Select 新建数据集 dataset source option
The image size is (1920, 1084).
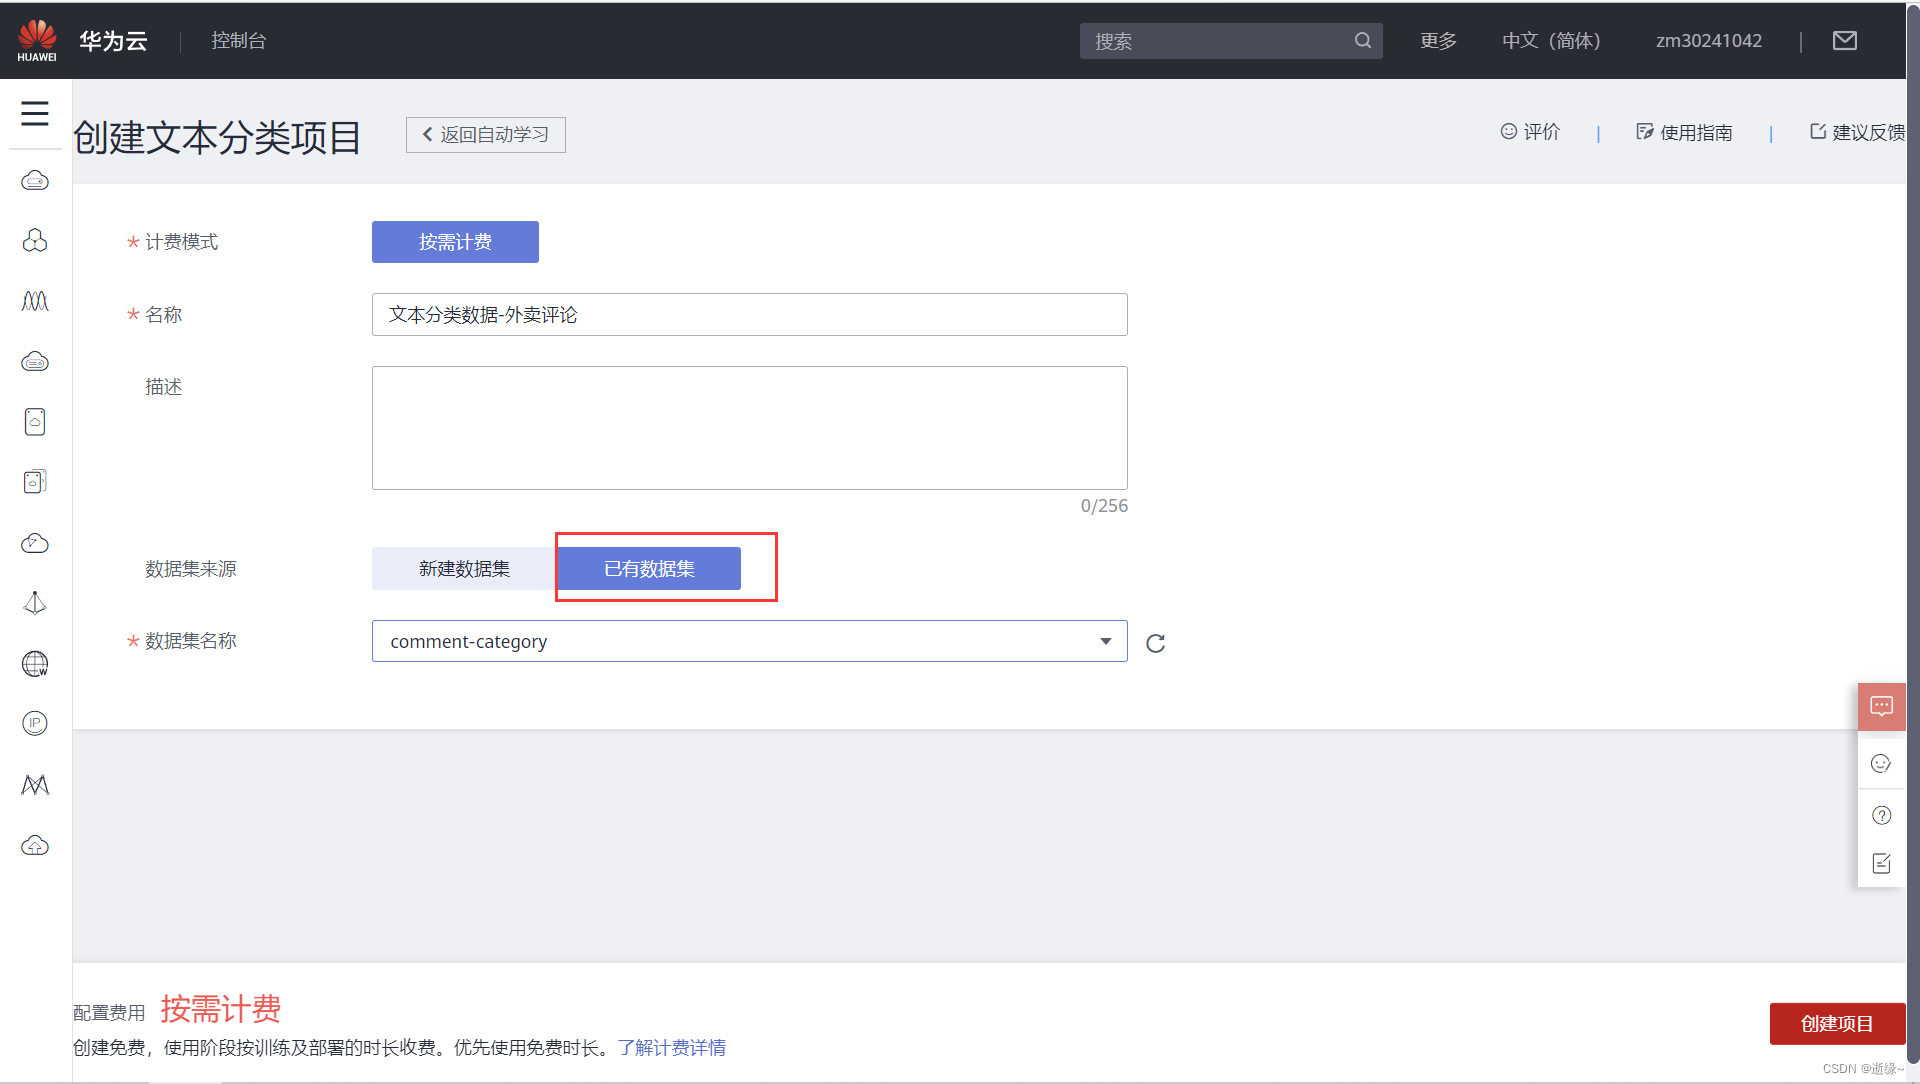464,569
